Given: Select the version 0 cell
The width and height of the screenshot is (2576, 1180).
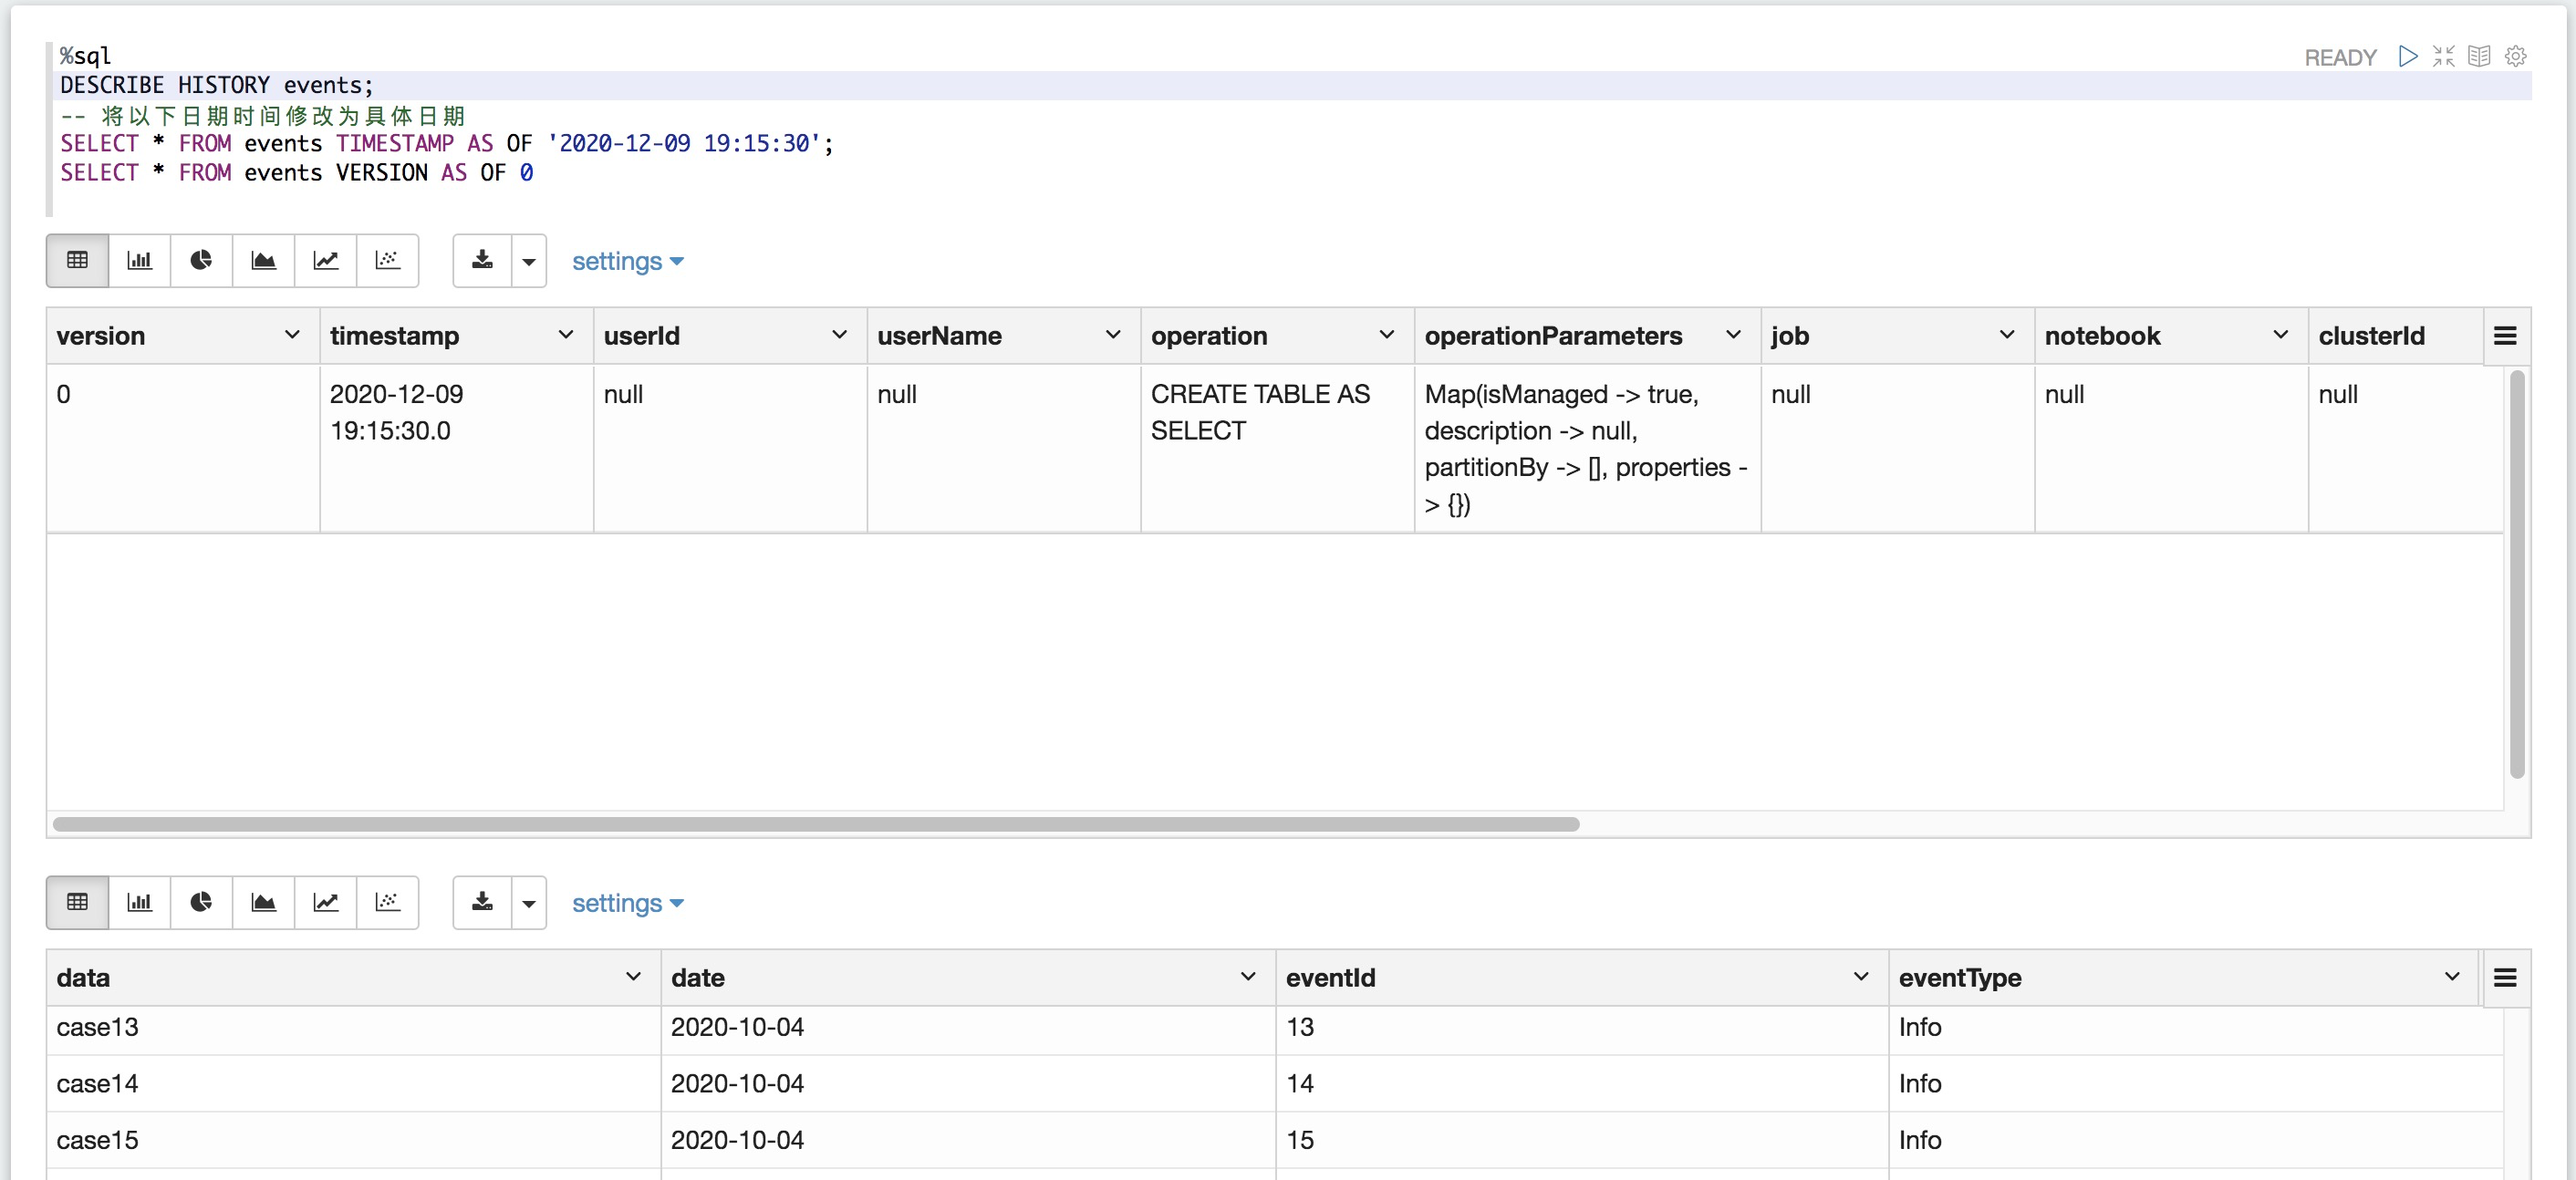Looking at the screenshot, I should (x=183, y=449).
